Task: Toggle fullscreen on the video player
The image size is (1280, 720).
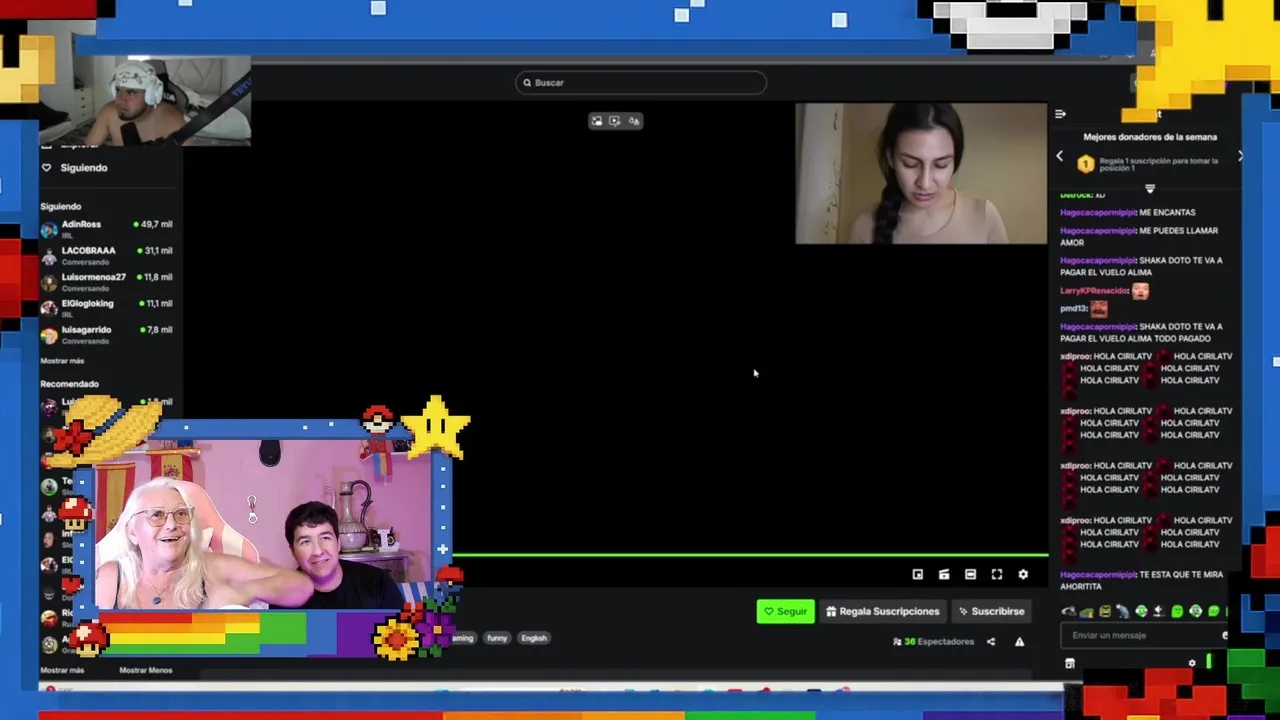Action: click(x=997, y=574)
